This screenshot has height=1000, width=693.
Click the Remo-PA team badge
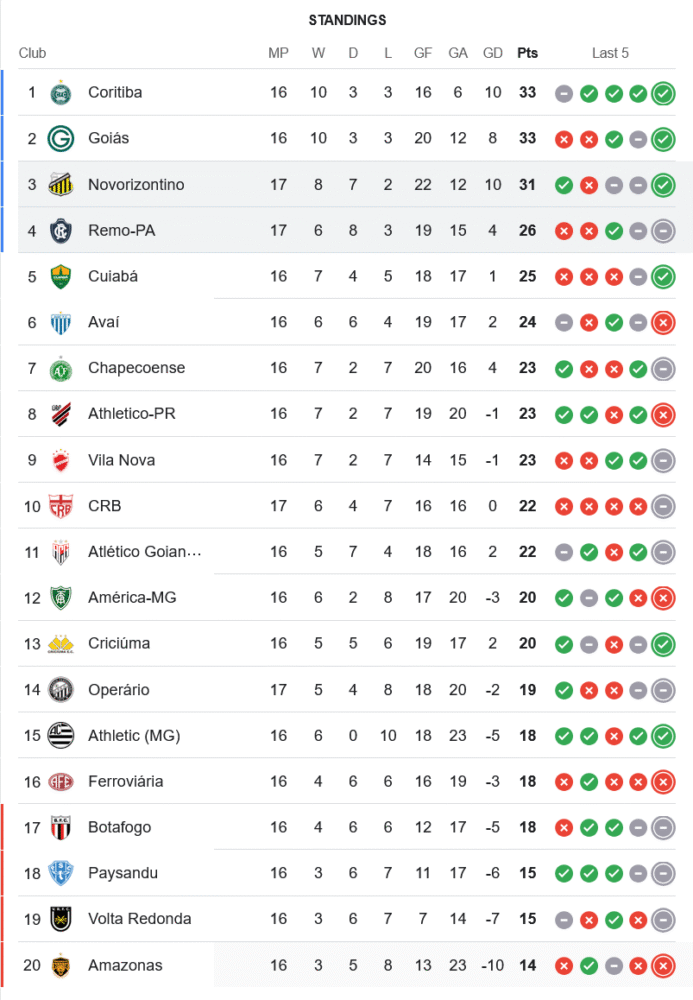pos(61,231)
